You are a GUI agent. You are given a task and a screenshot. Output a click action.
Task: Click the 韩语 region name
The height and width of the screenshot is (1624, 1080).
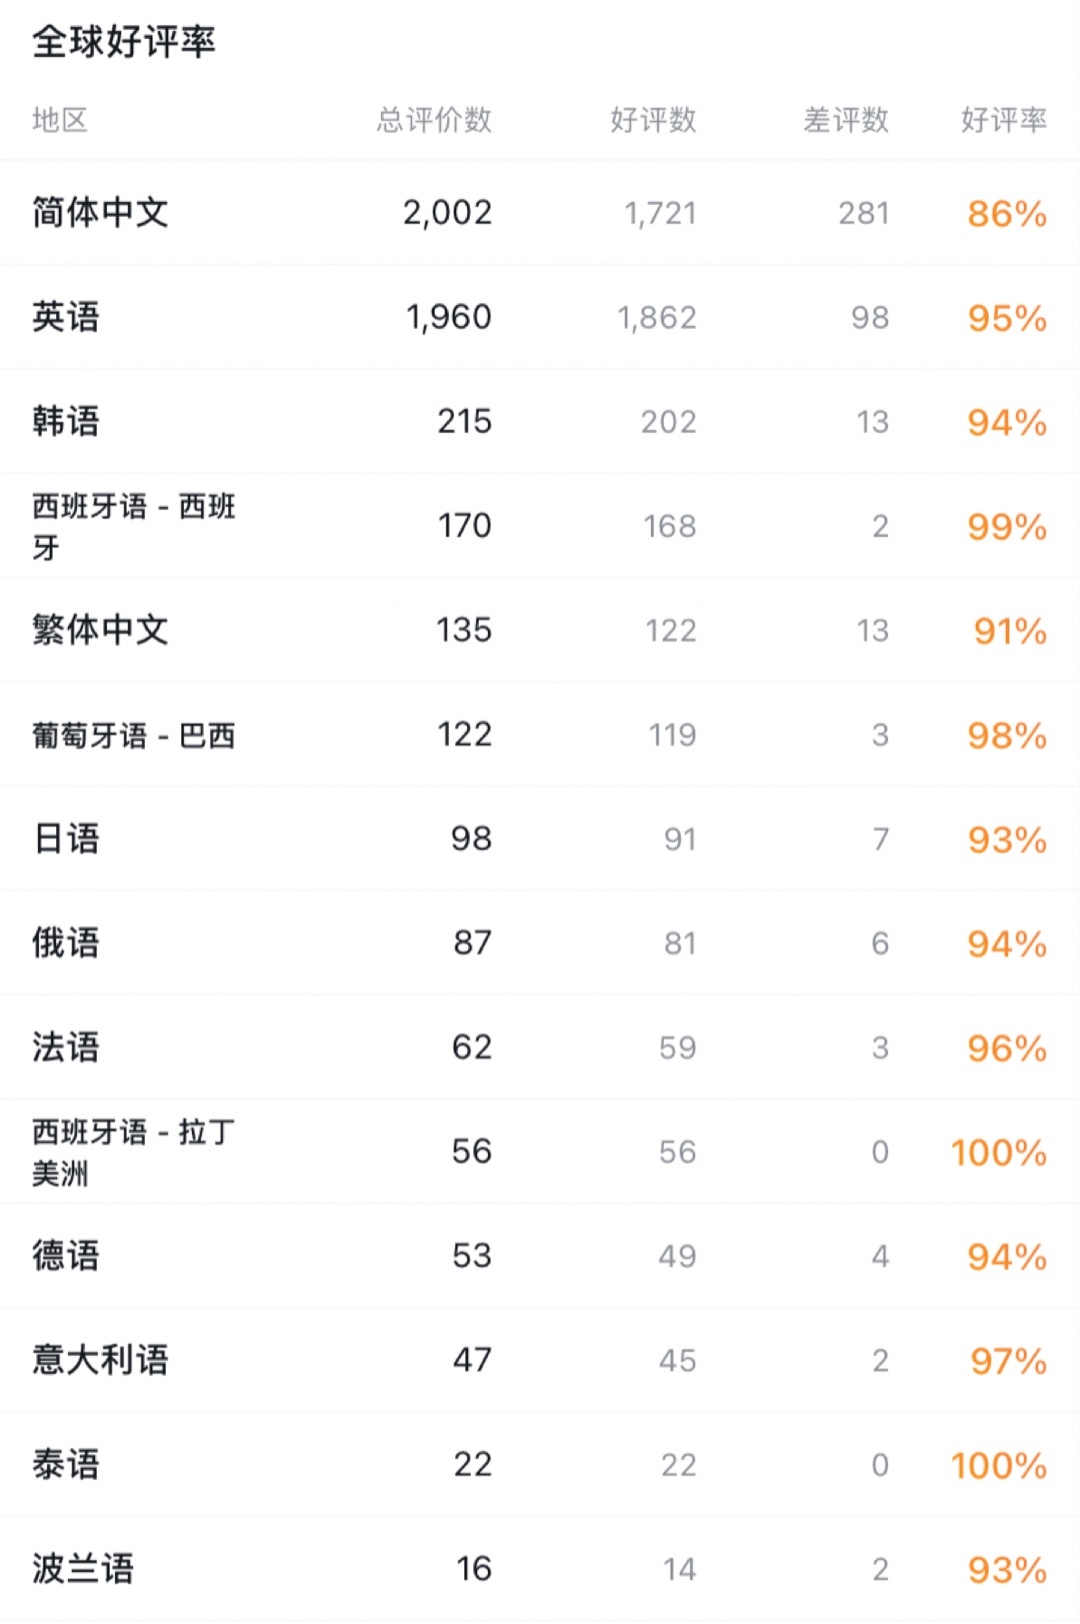[x=66, y=421]
